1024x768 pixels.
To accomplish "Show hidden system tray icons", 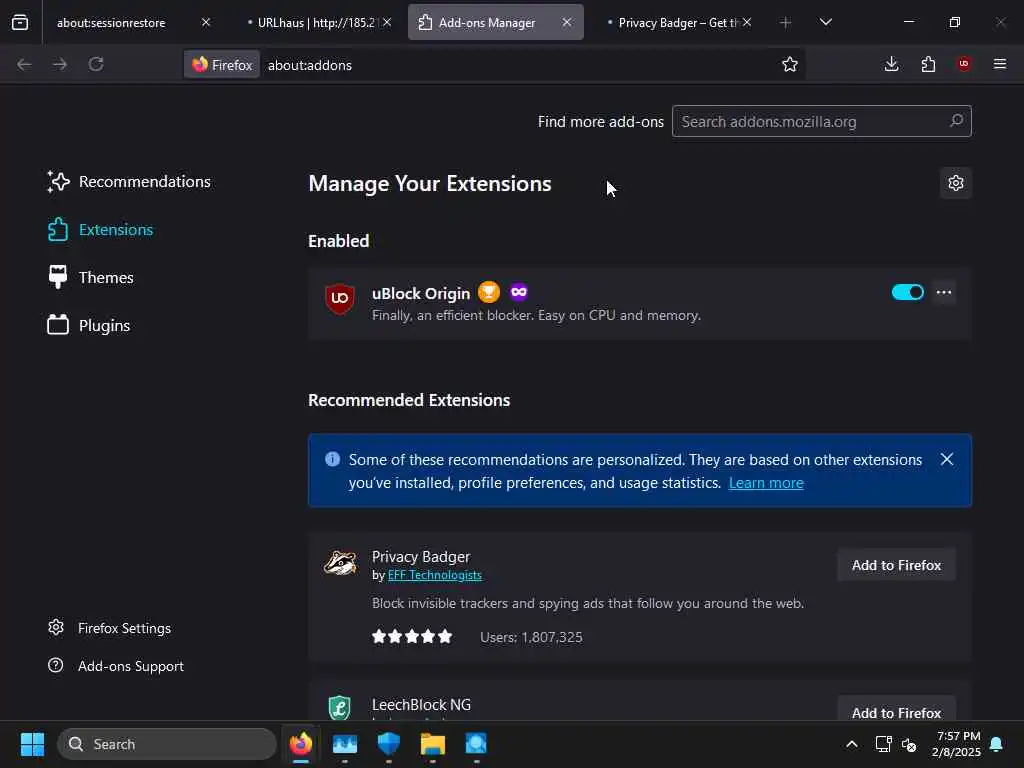I will (x=852, y=744).
